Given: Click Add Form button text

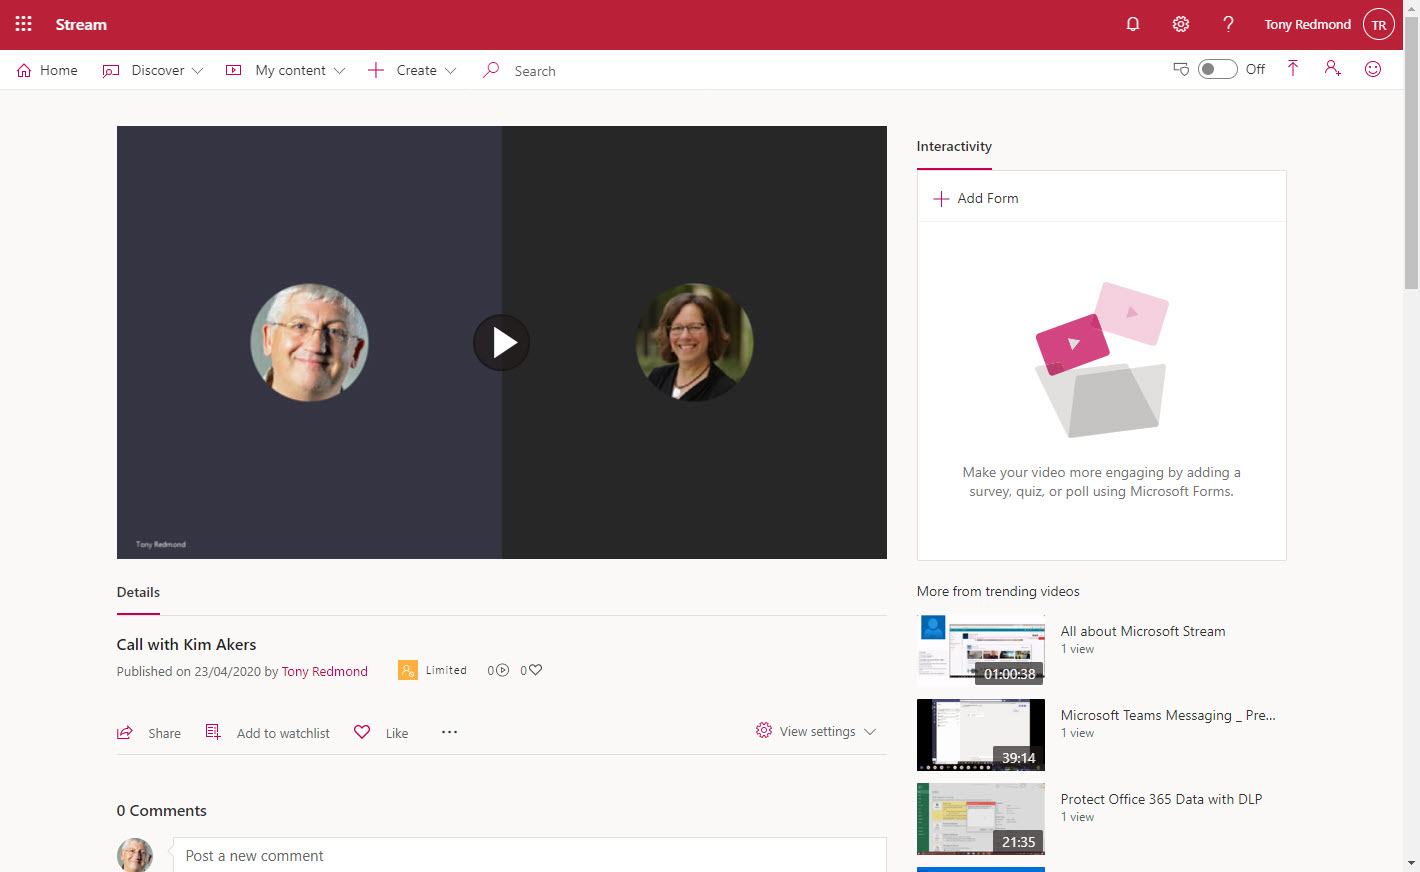Looking at the screenshot, I should coord(988,199).
